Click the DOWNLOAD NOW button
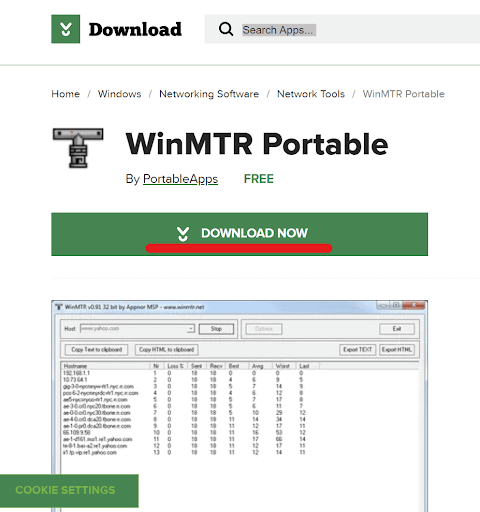This screenshot has width=480, height=512. click(239, 234)
